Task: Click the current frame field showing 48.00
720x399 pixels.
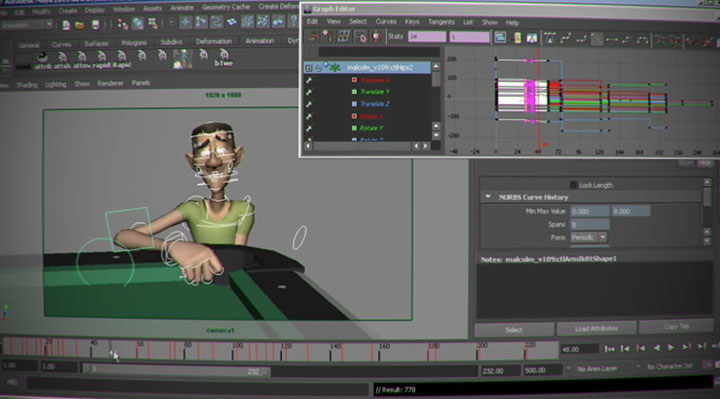Action: click(x=579, y=349)
